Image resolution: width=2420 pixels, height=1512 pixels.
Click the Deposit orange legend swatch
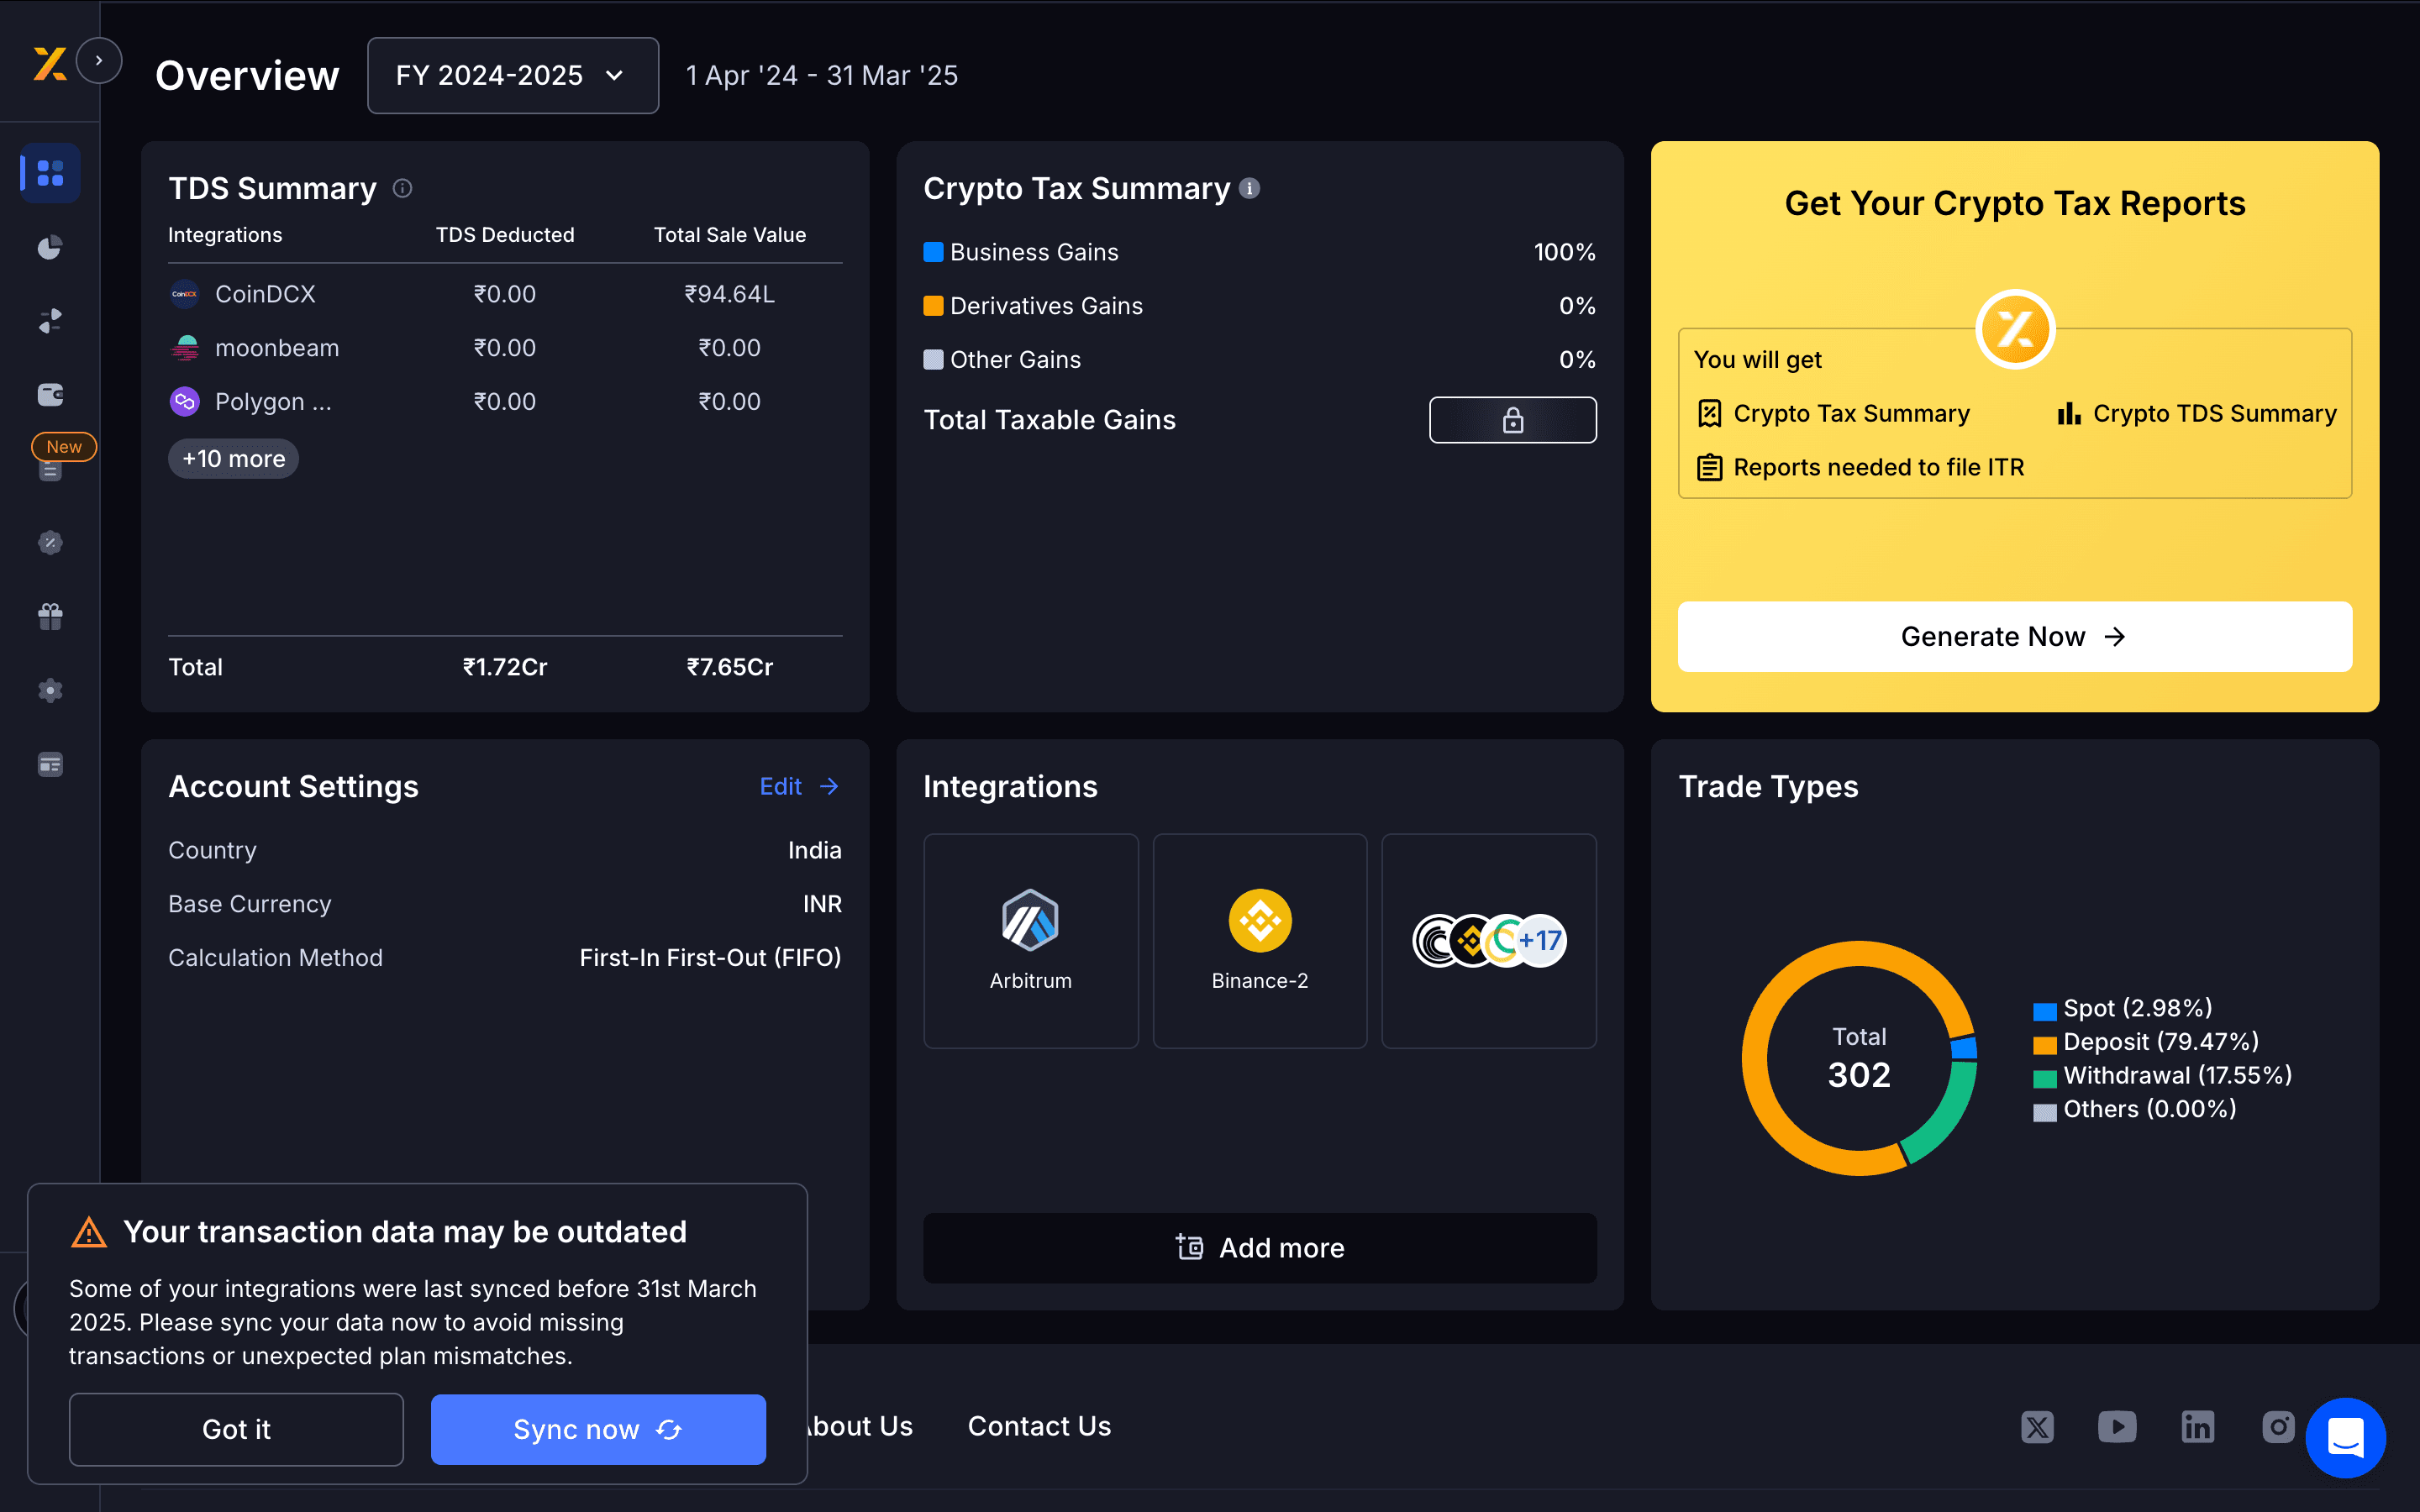click(2044, 1044)
